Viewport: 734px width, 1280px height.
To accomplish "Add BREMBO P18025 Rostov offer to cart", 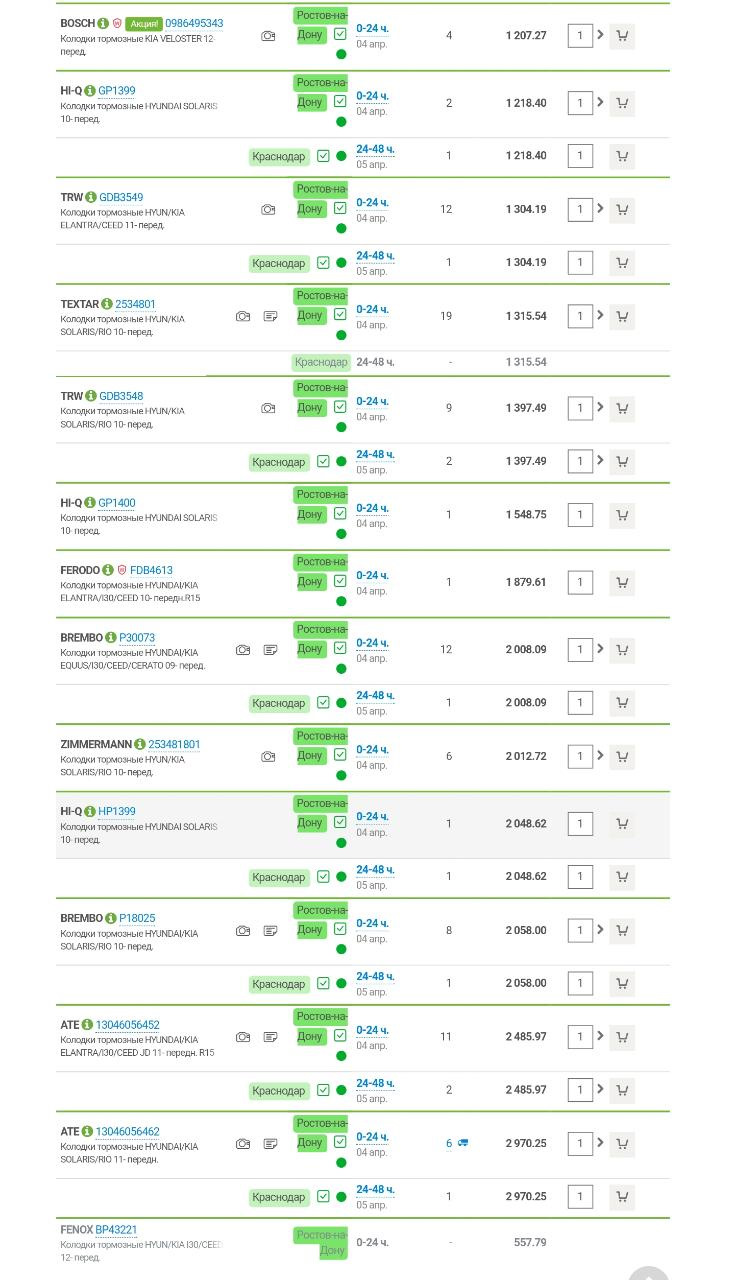I will 622,931.
